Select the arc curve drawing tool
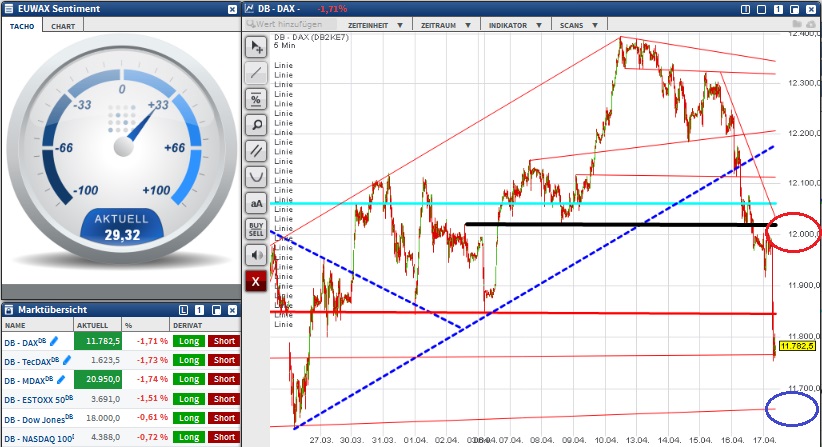This screenshot has height=447, width=822. [256, 177]
